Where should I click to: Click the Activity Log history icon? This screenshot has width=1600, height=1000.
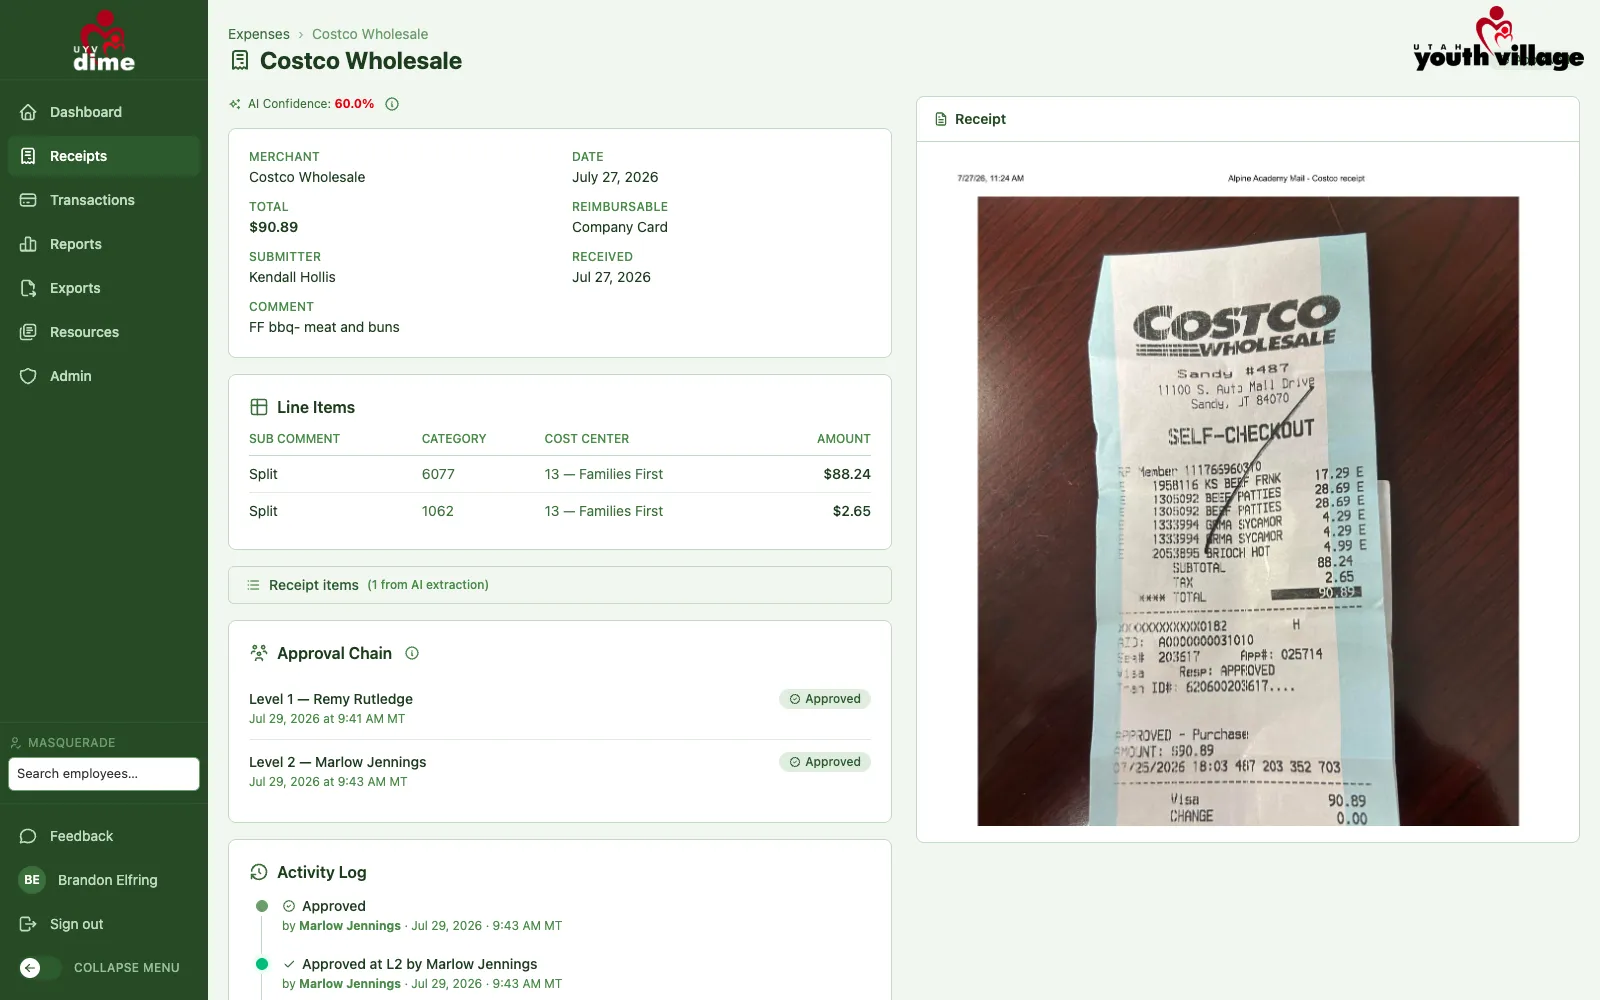pyautogui.click(x=259, y=872)
